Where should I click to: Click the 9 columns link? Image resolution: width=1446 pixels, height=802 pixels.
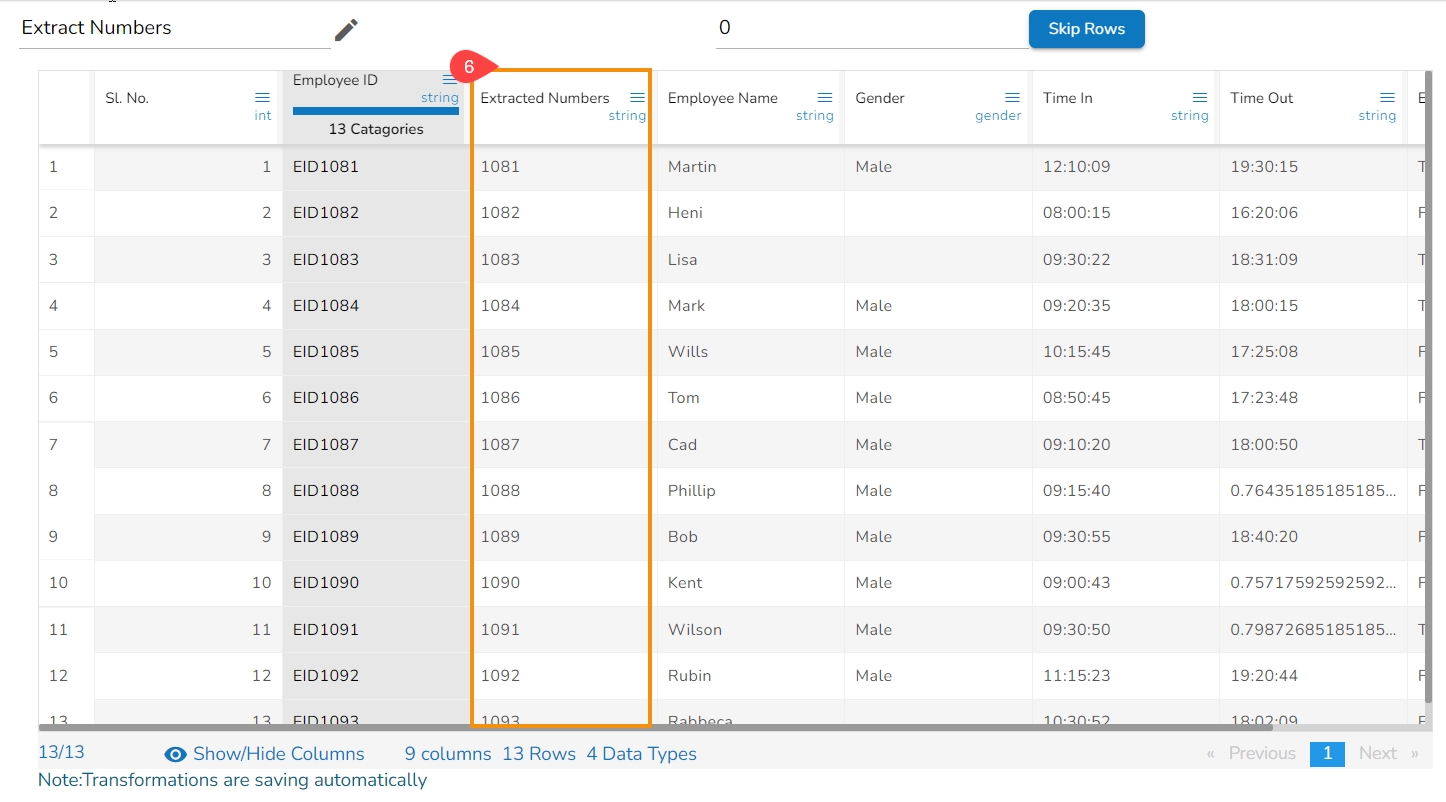click(x=447, y=754)
